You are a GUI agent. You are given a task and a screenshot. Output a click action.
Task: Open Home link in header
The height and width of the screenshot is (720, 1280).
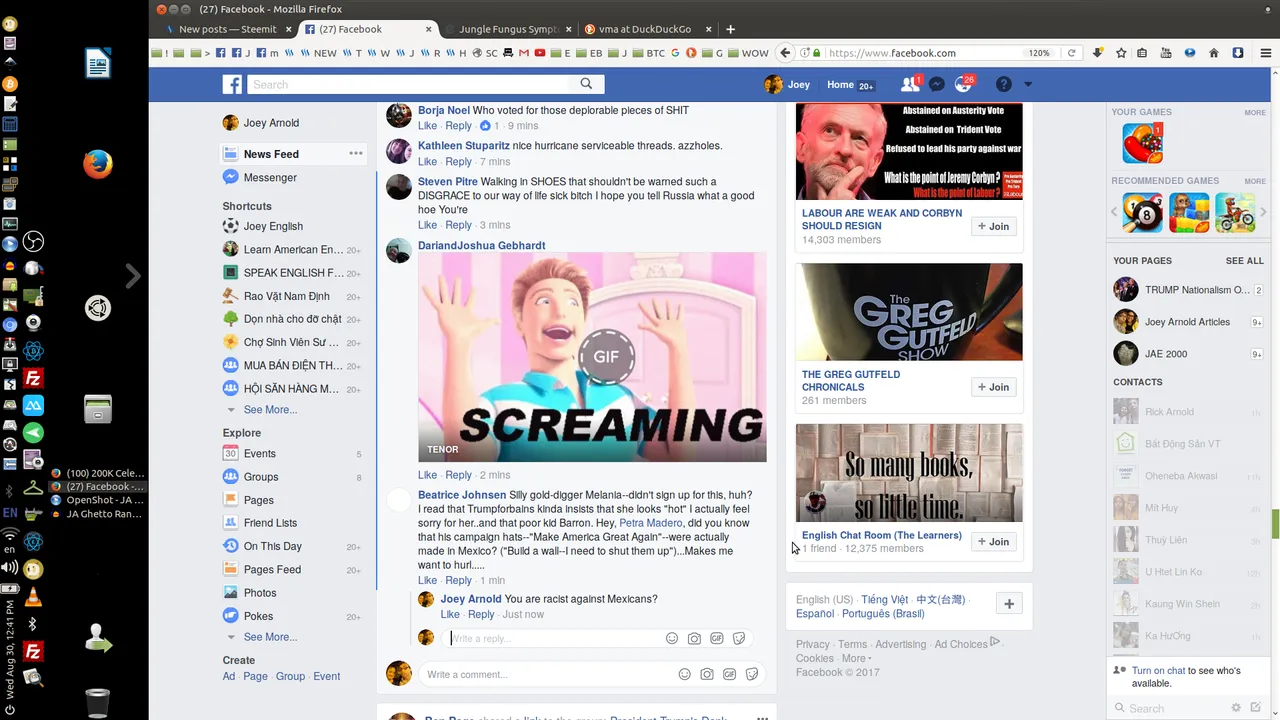(840, 85)
